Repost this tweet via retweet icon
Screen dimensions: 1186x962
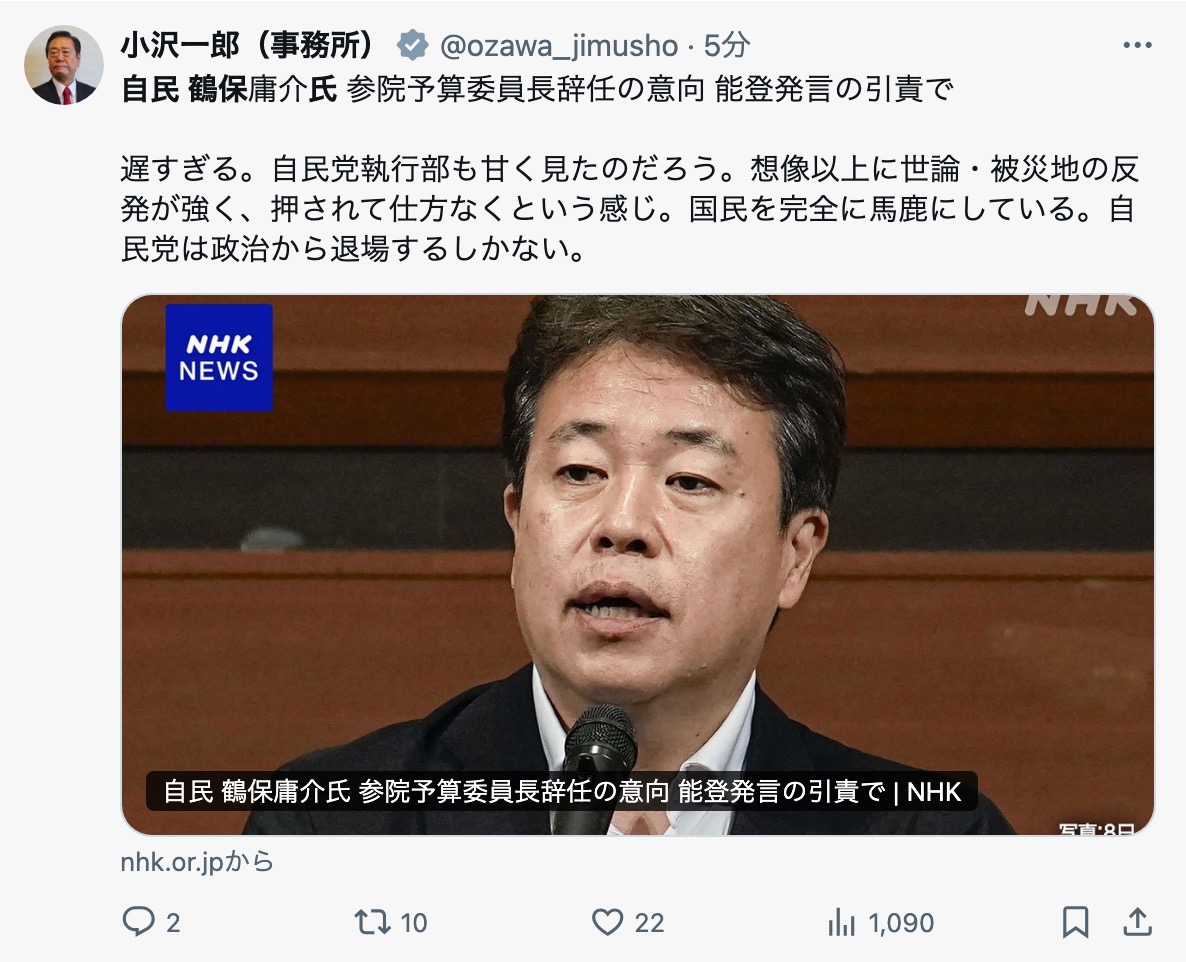372,922
